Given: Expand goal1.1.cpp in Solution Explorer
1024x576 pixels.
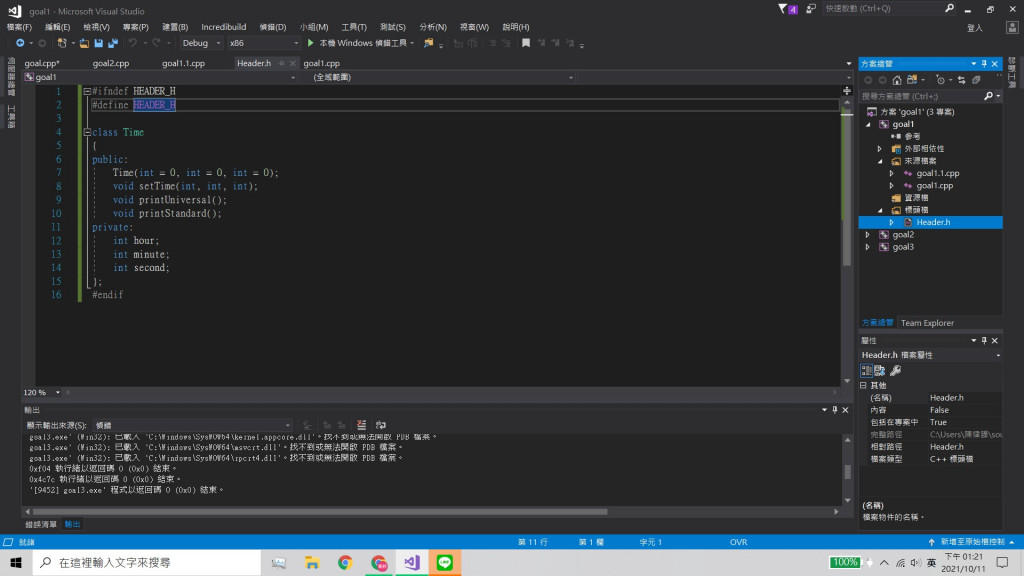Looking at the screenshot, I should click(891, 174).
